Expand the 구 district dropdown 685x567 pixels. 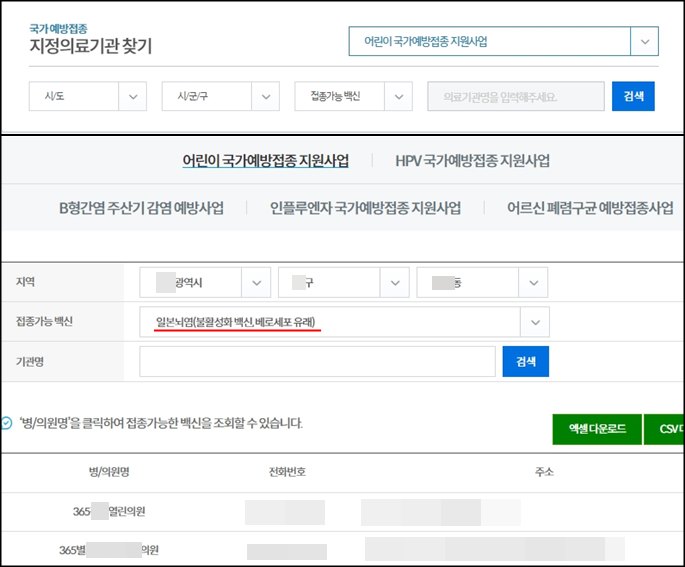[343, 283]
